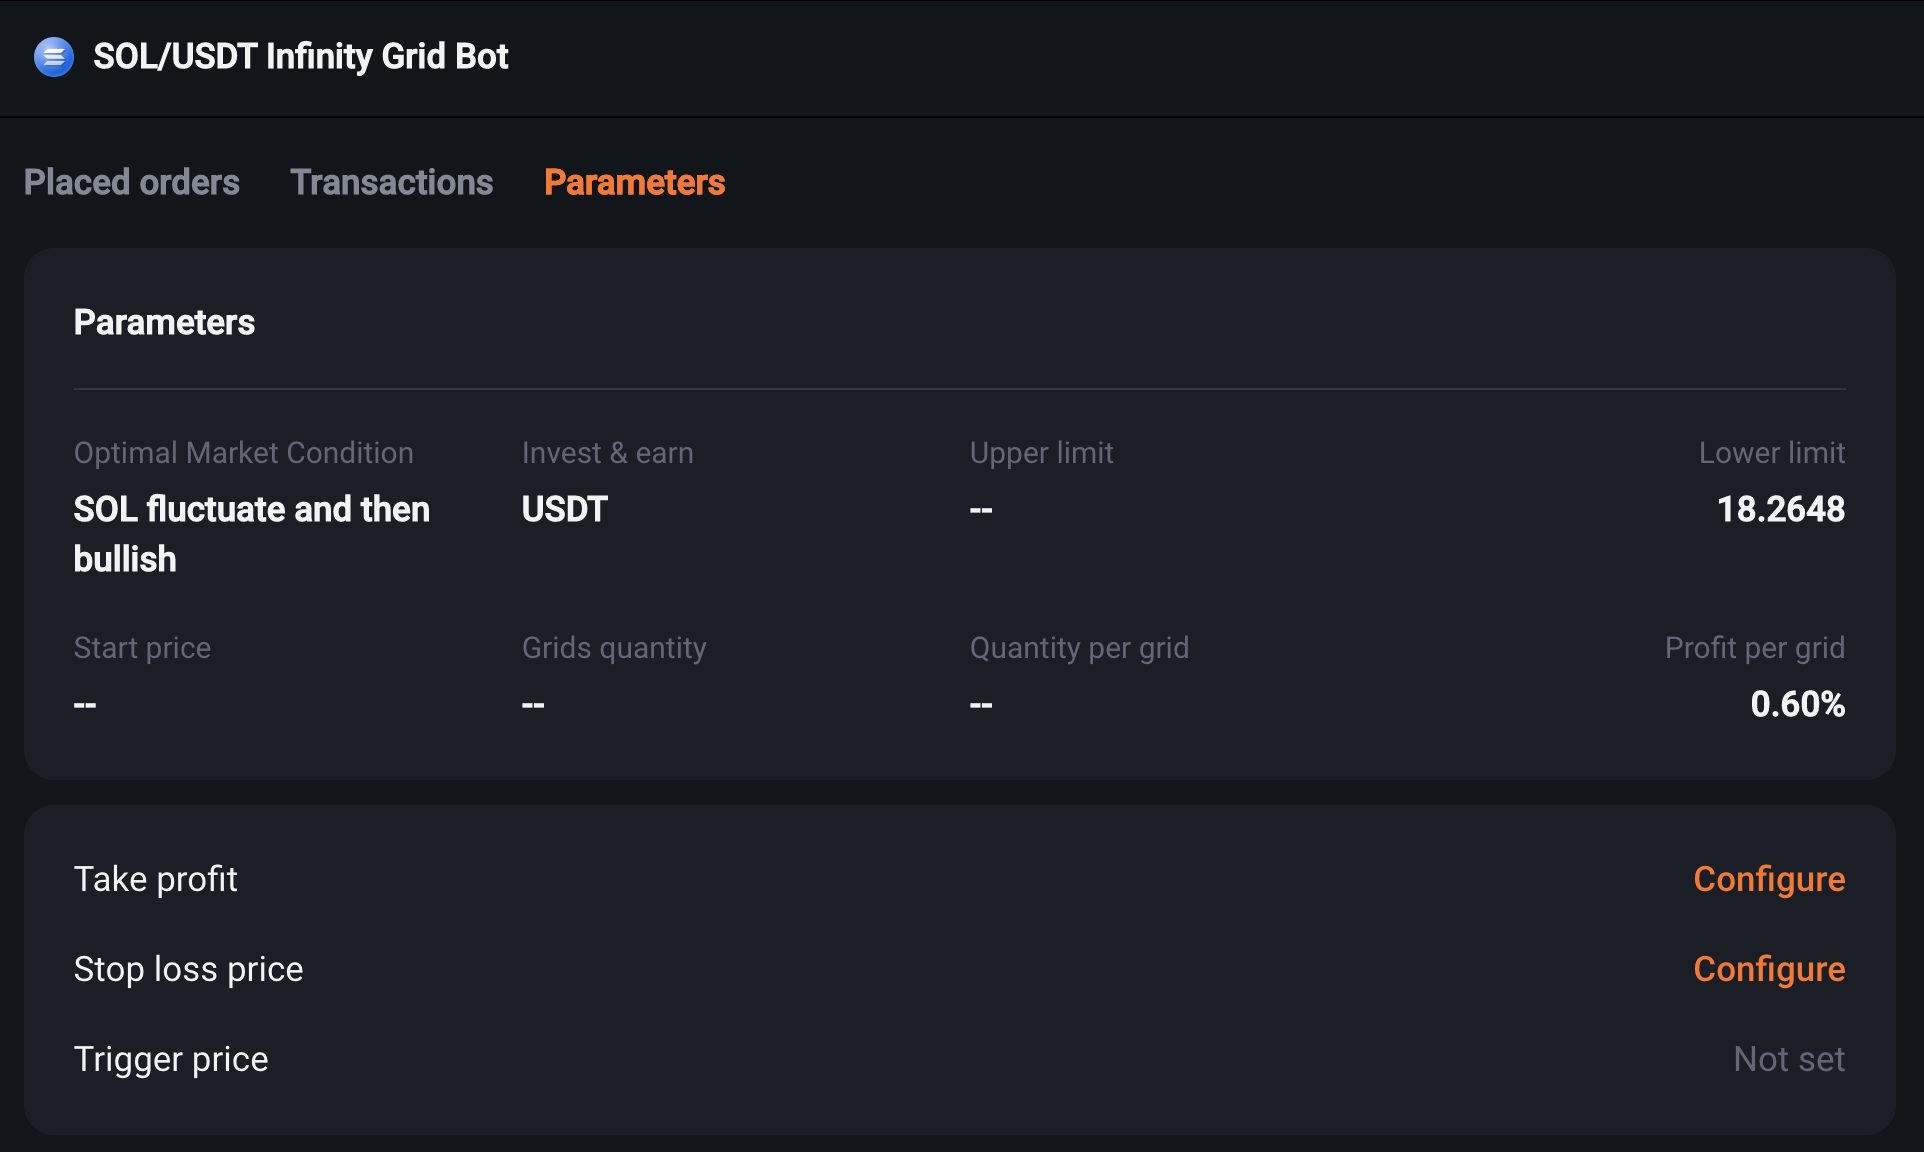Click the Optimal Market Condition description
This screenshot has height=1152, width=1924.
[252, 534]
